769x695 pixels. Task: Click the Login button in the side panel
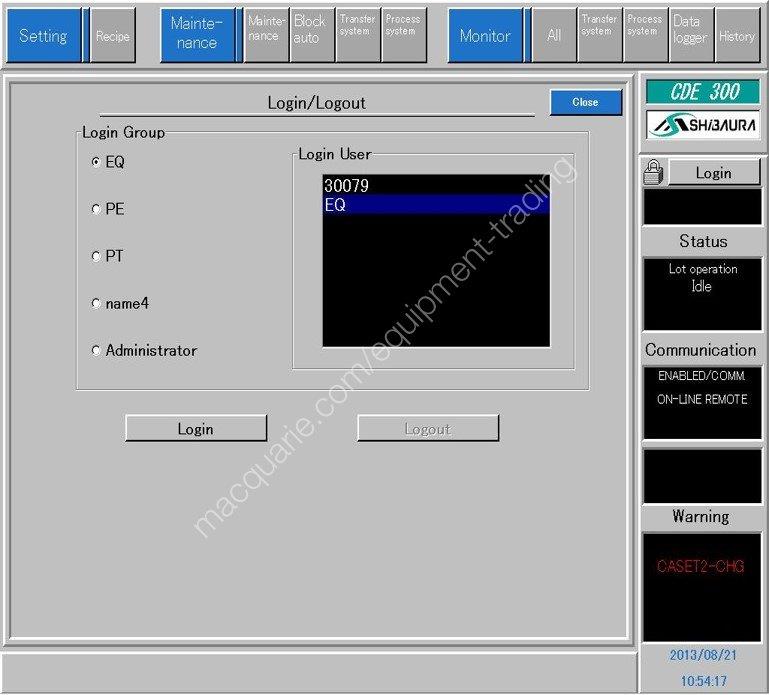pos(713,173)
